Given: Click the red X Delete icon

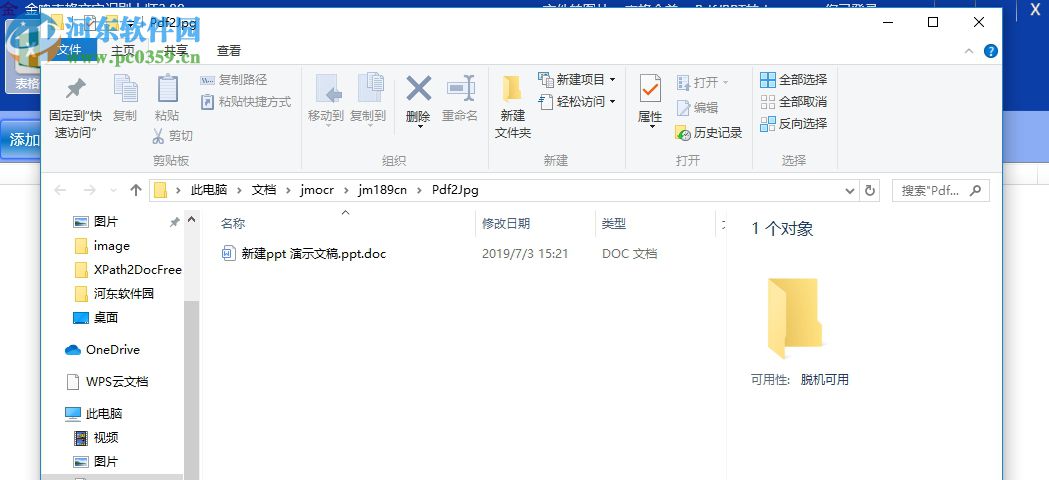Looking at the screenshot, I should point(418,90).
